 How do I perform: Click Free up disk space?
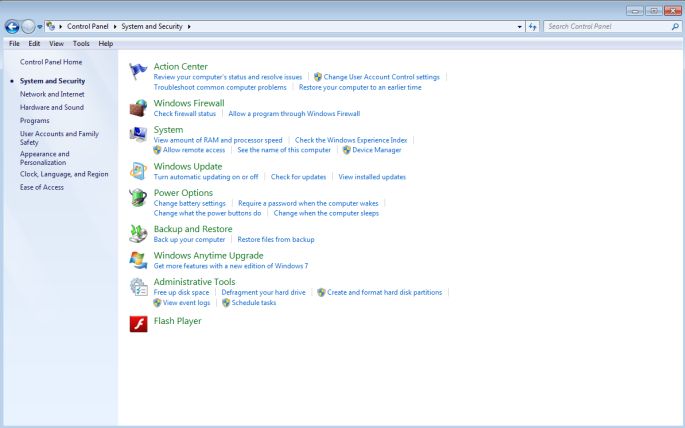(x=181, y=292)
